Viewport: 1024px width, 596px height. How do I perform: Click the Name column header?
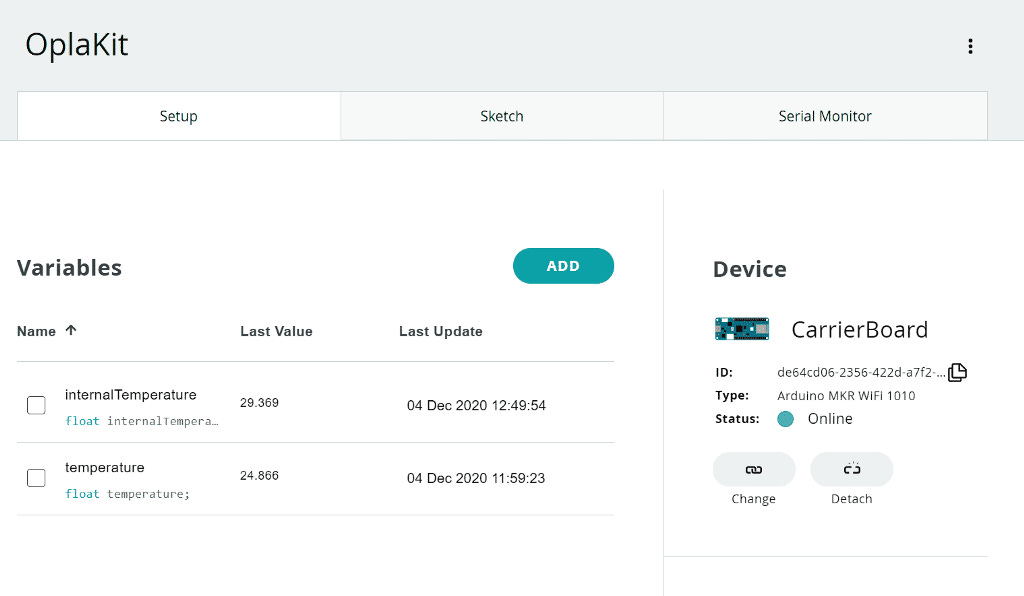coord(37,332)
